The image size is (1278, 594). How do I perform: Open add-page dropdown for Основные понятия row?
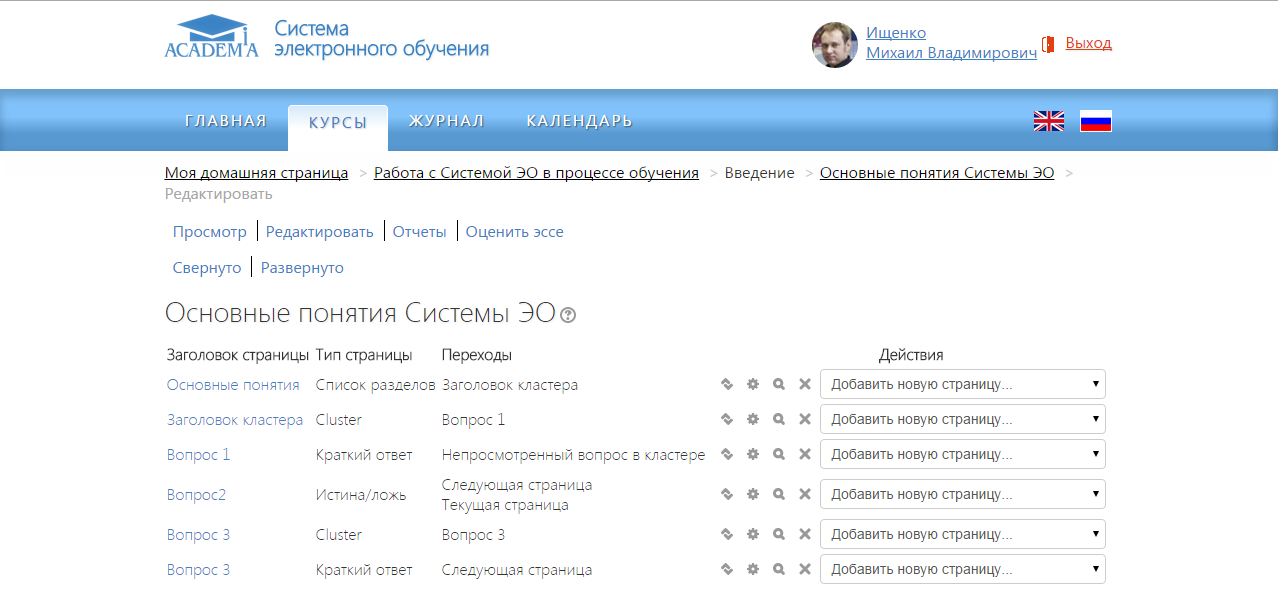pos(962,384)
